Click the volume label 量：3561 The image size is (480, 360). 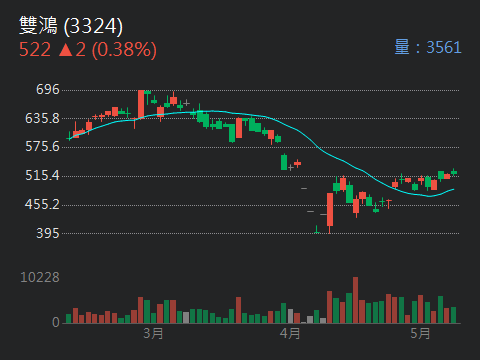click(x=428, y=47)
